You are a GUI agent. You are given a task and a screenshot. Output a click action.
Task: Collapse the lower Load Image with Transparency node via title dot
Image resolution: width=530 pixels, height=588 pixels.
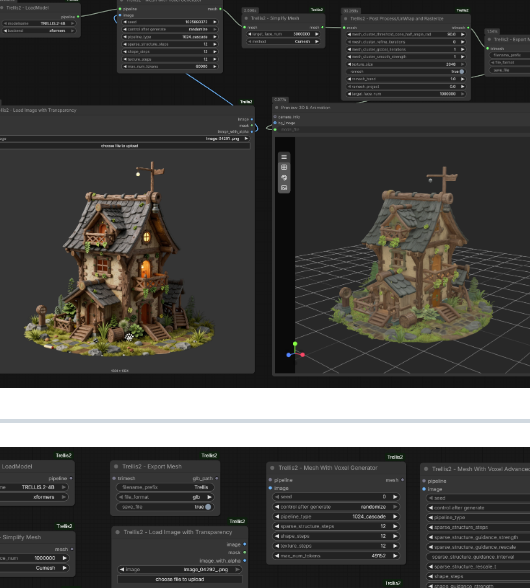click(117, 532)
